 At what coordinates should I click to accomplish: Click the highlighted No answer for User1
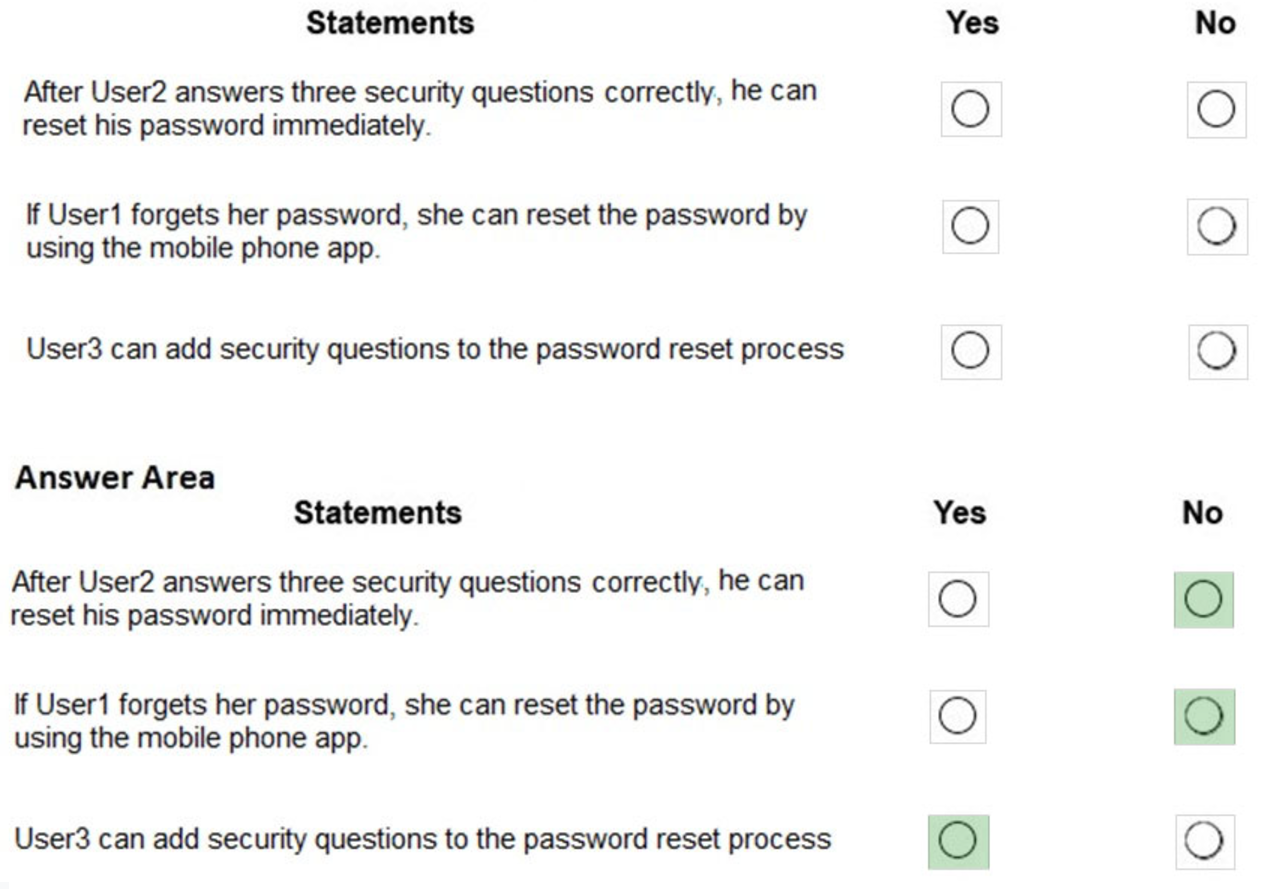pos(1205,715)
